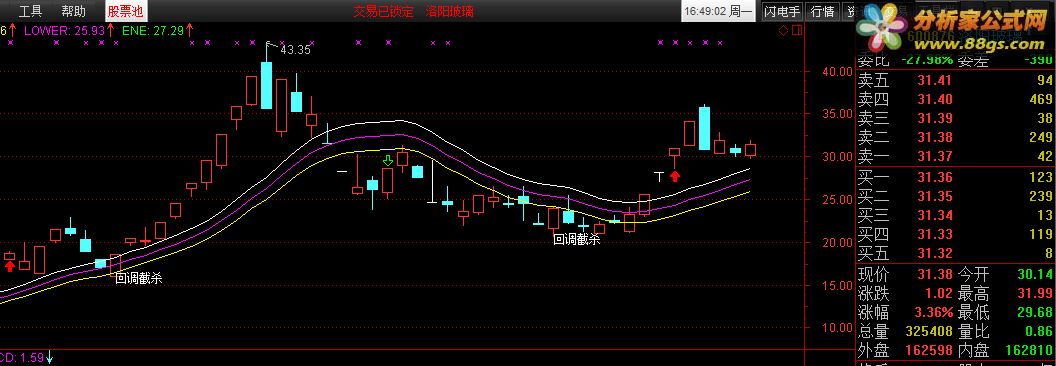Click the 交易已锁定 trade lock status

pyautogui.click(x=383, y=11)
